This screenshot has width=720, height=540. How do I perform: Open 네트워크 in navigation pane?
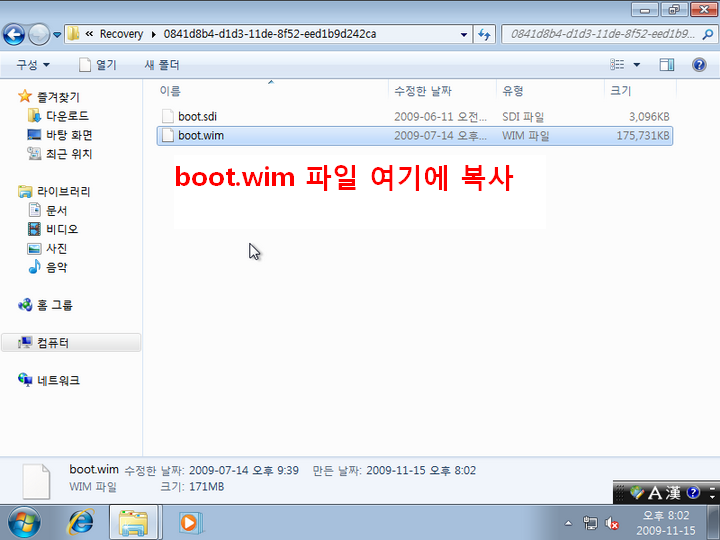pos(58,380)
